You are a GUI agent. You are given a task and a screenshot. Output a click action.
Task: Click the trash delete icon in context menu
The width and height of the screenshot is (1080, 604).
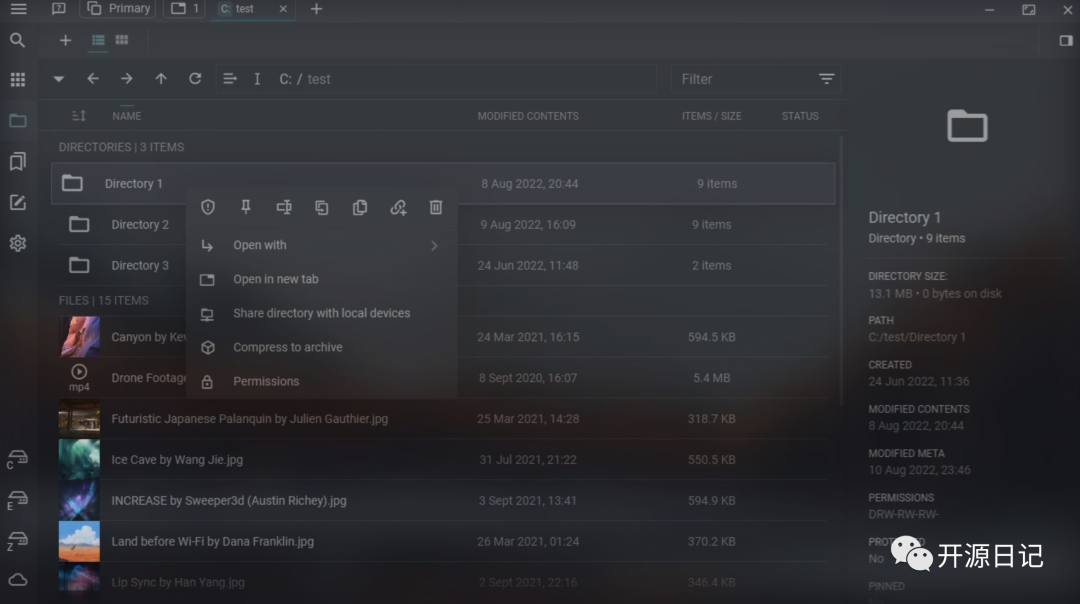point(436,207)
